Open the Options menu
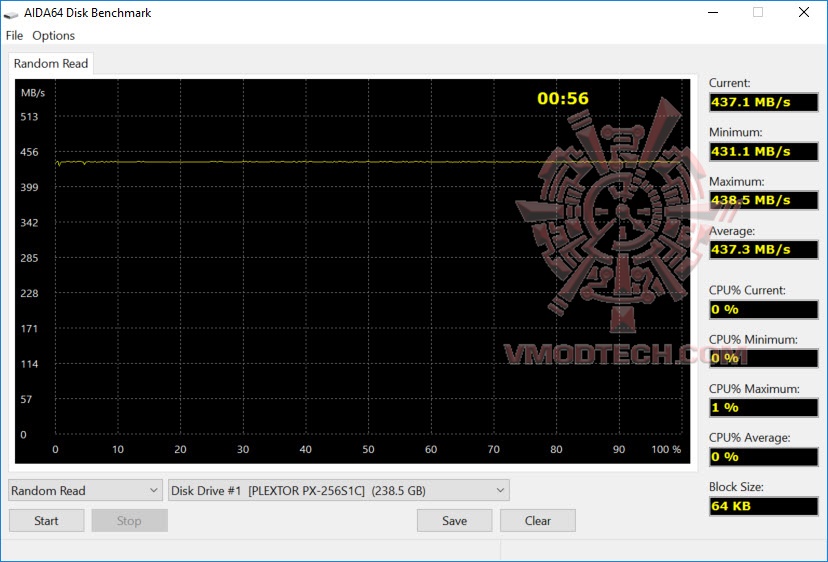Viewport: 828px width, 562px height. (x=53, y=35)
